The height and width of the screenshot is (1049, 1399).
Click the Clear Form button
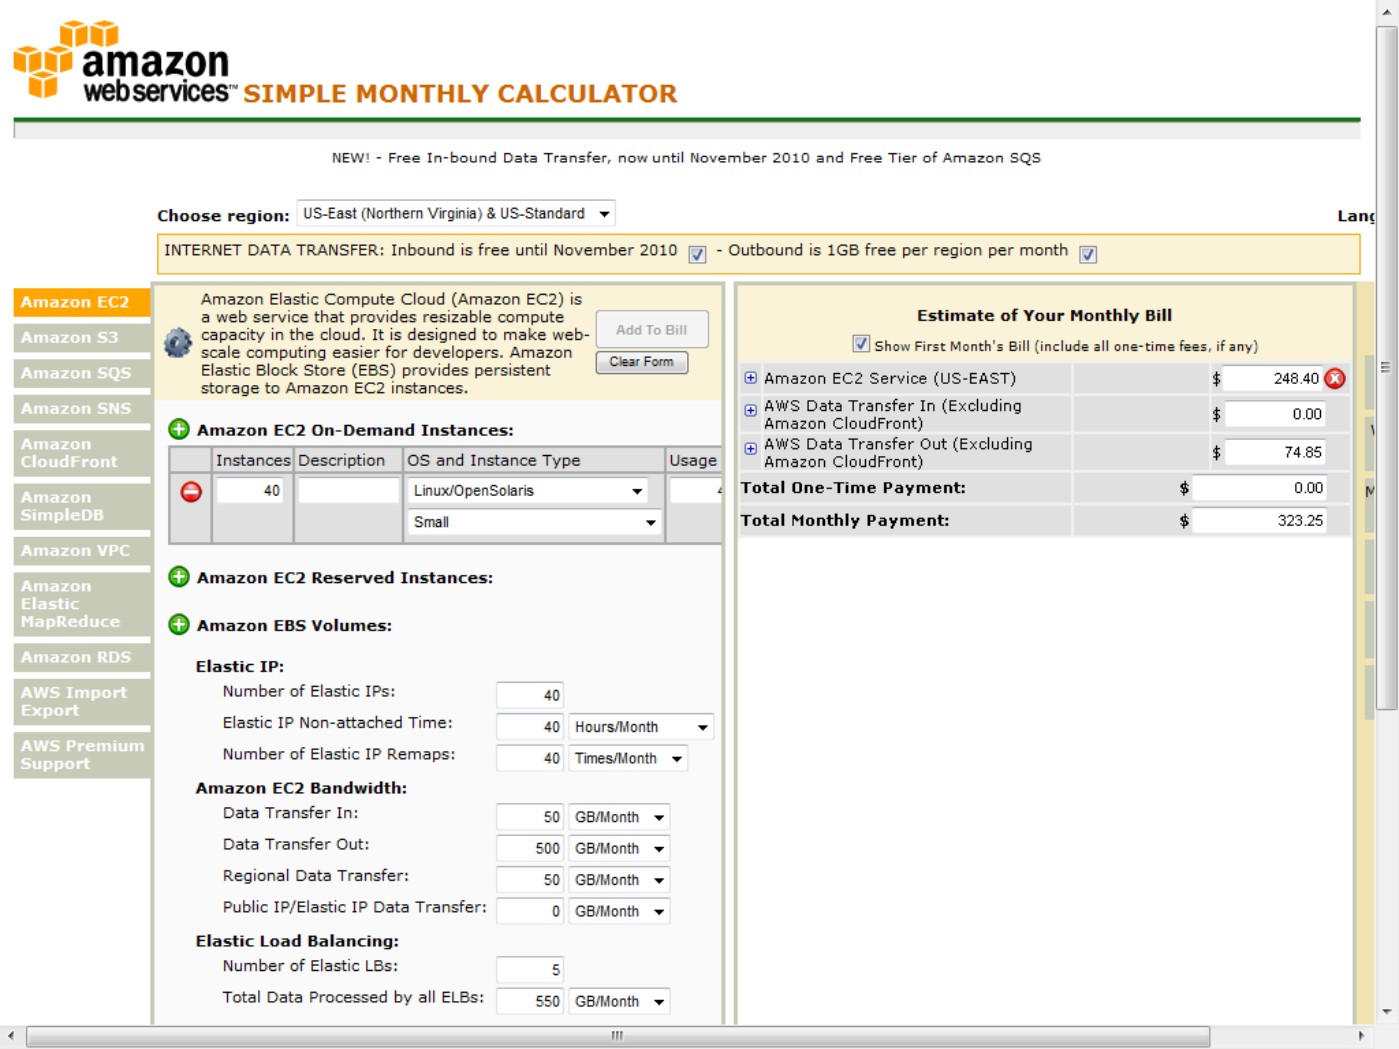[x=642, y=362]
